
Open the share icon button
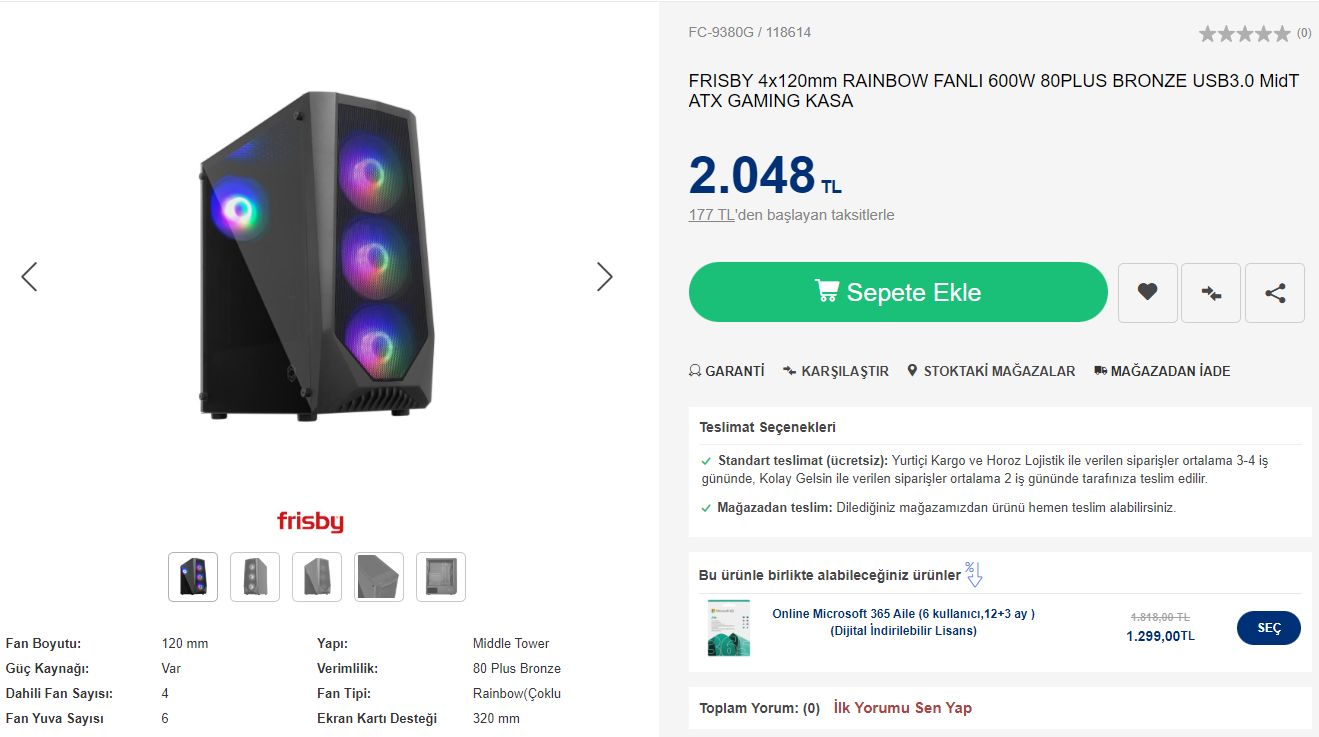tap(1275, 293)
